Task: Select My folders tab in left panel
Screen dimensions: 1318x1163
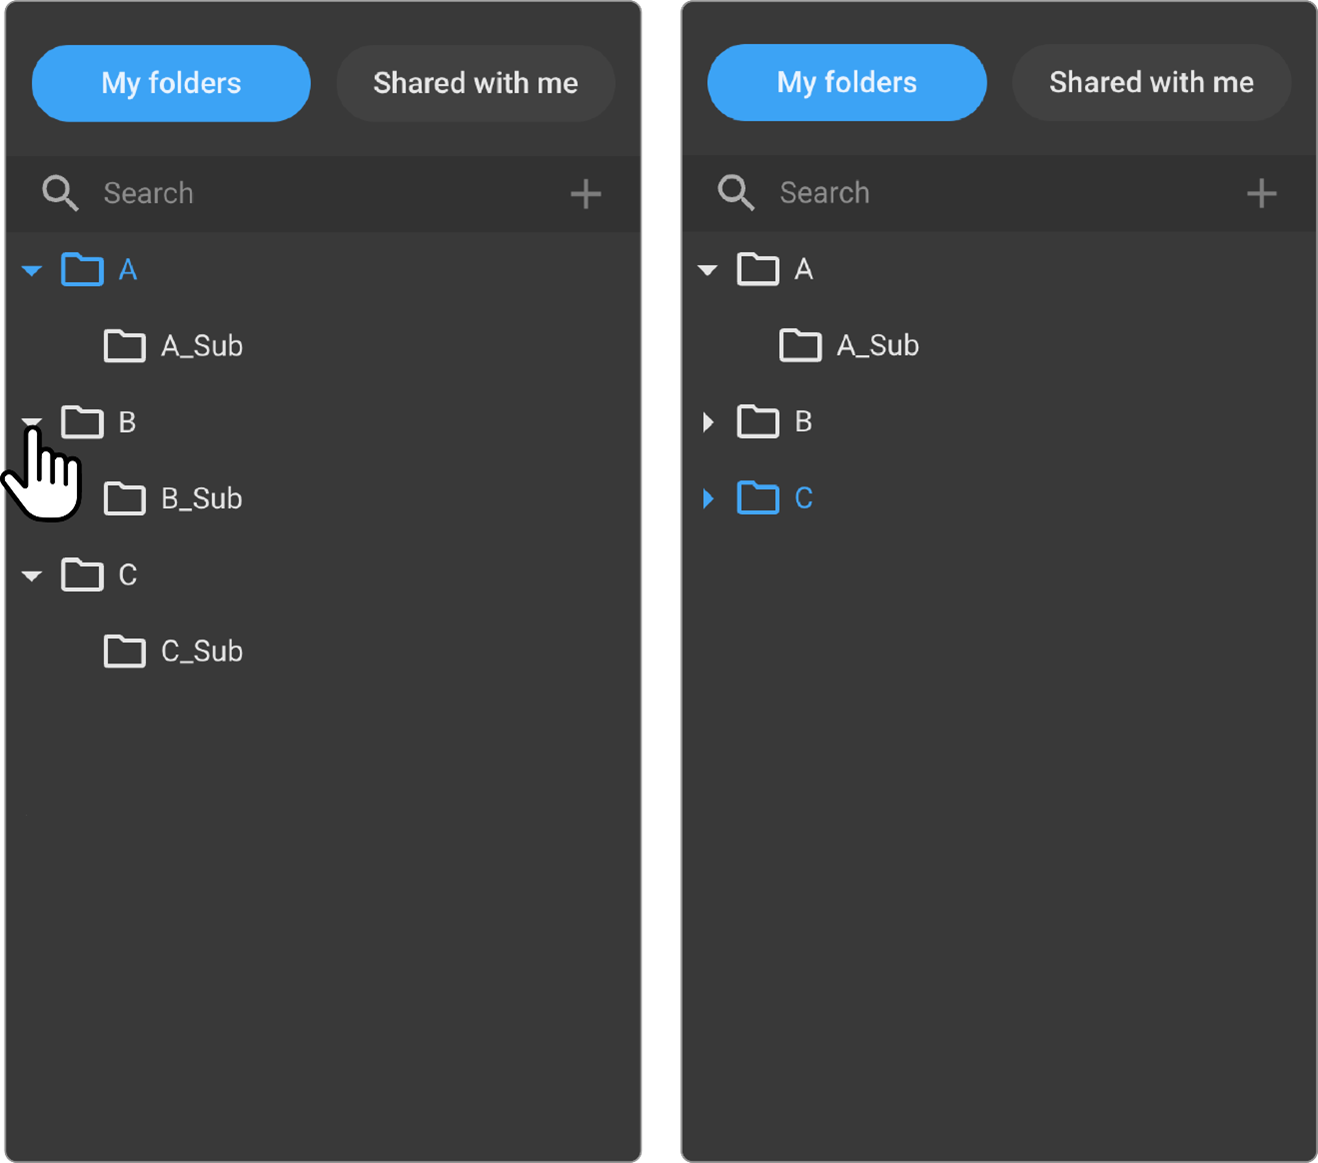Action: pos(171,83)
